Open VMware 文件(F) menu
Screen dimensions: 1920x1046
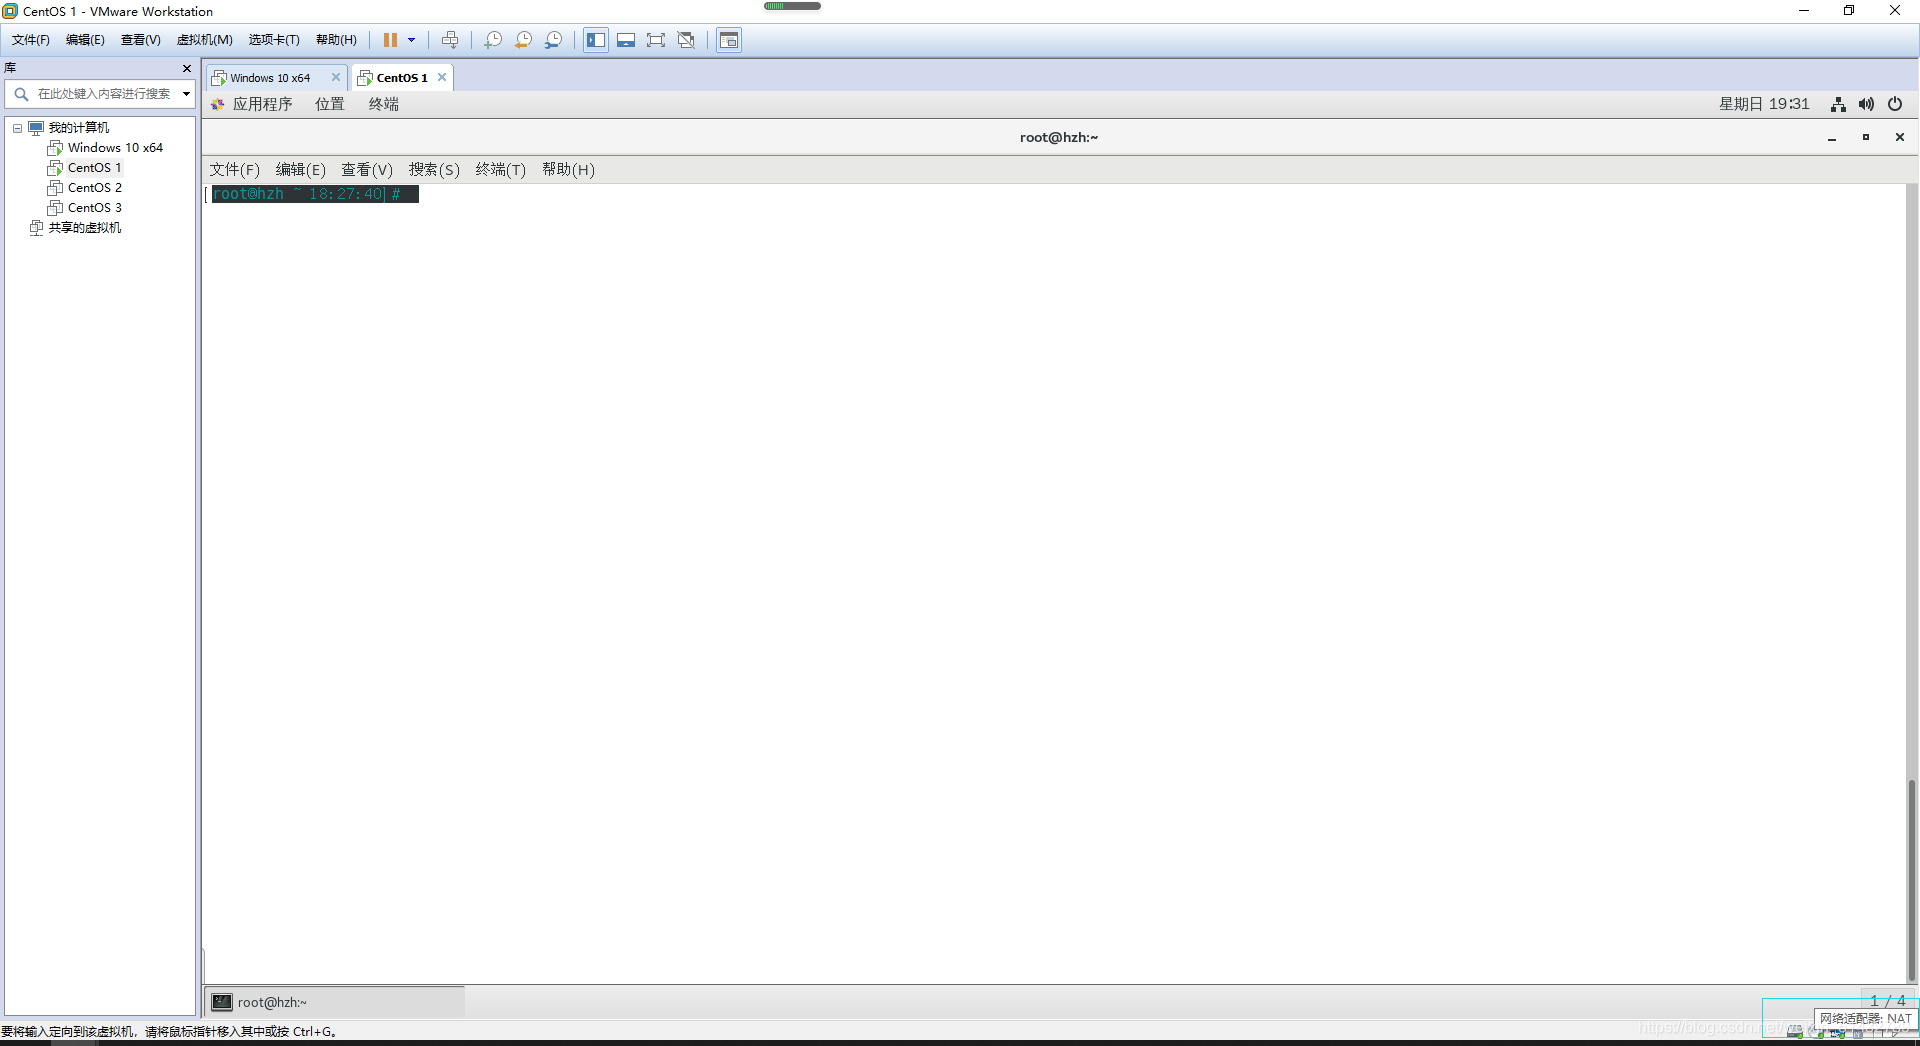point(31,40)
